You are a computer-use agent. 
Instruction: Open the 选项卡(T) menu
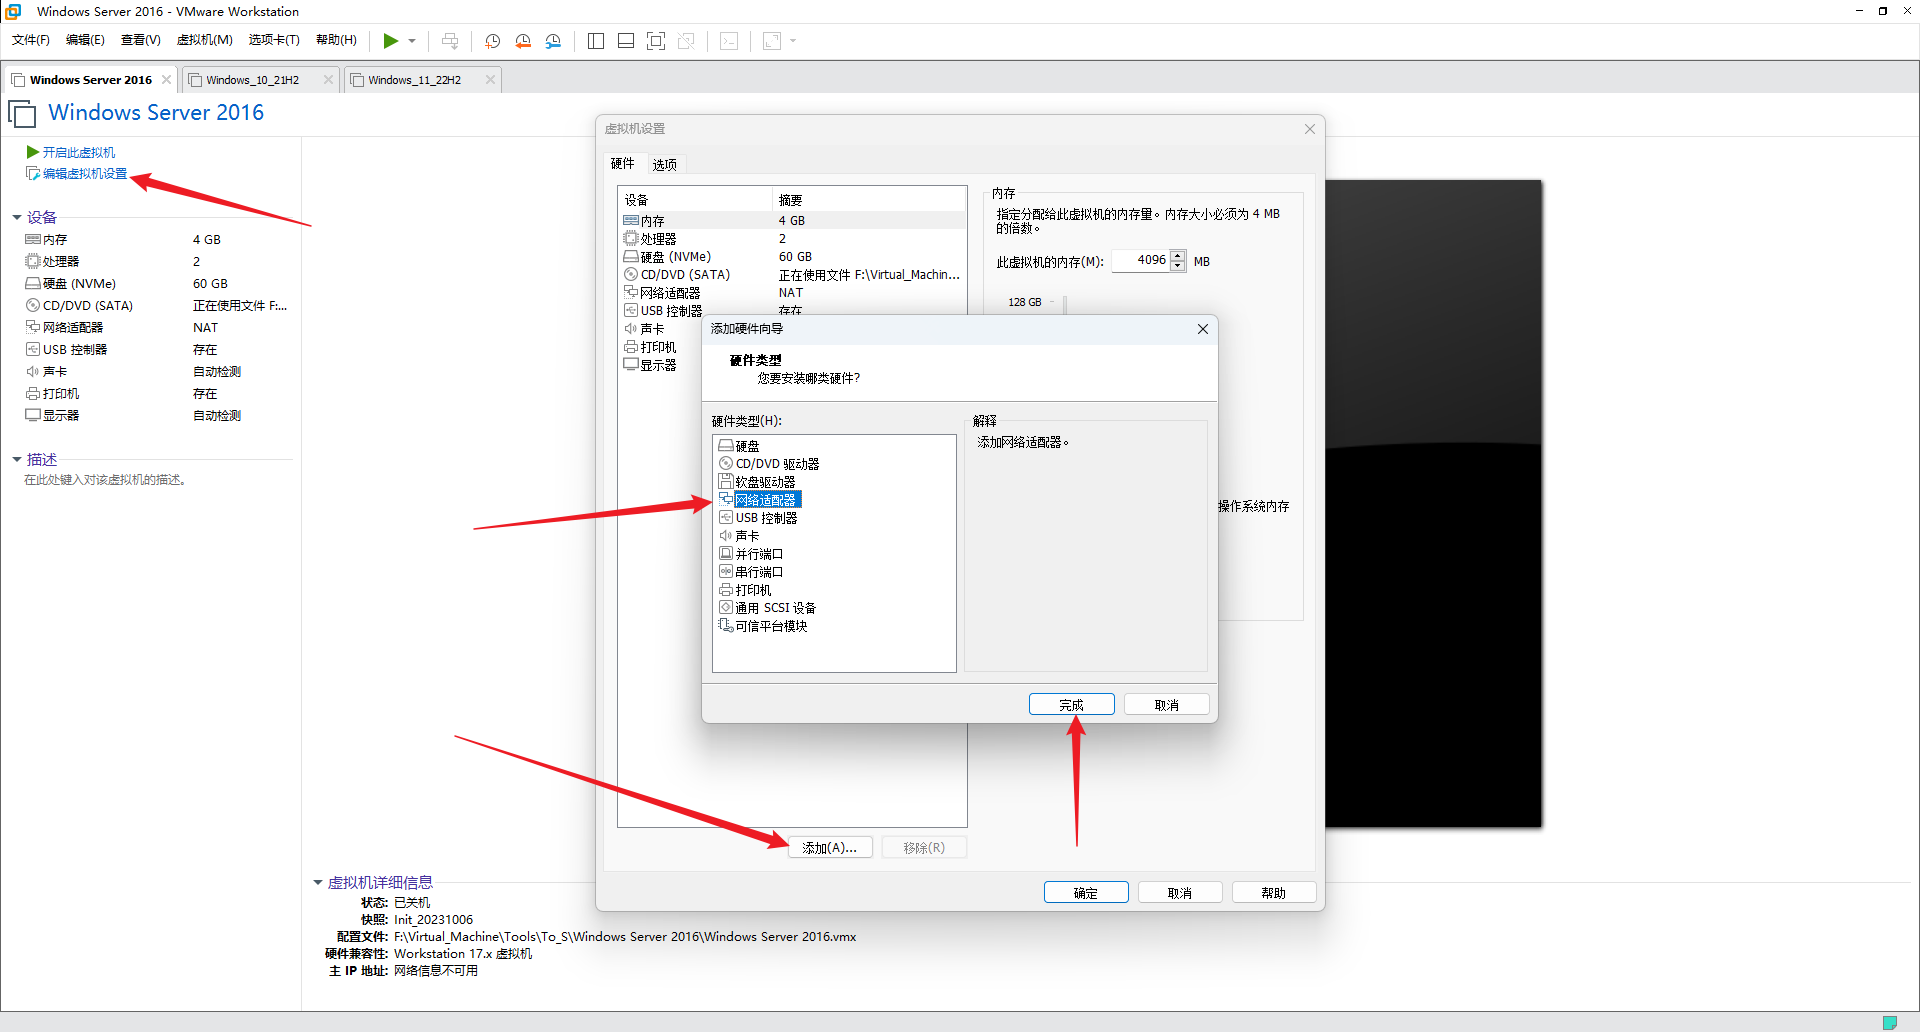[x=274, y=40]
